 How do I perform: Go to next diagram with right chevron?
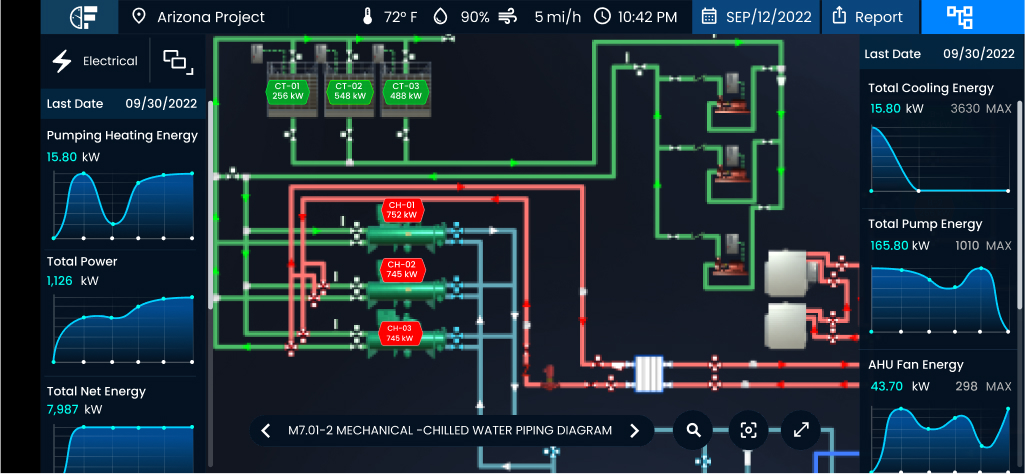pyautogui.click(x=634, y=431)
